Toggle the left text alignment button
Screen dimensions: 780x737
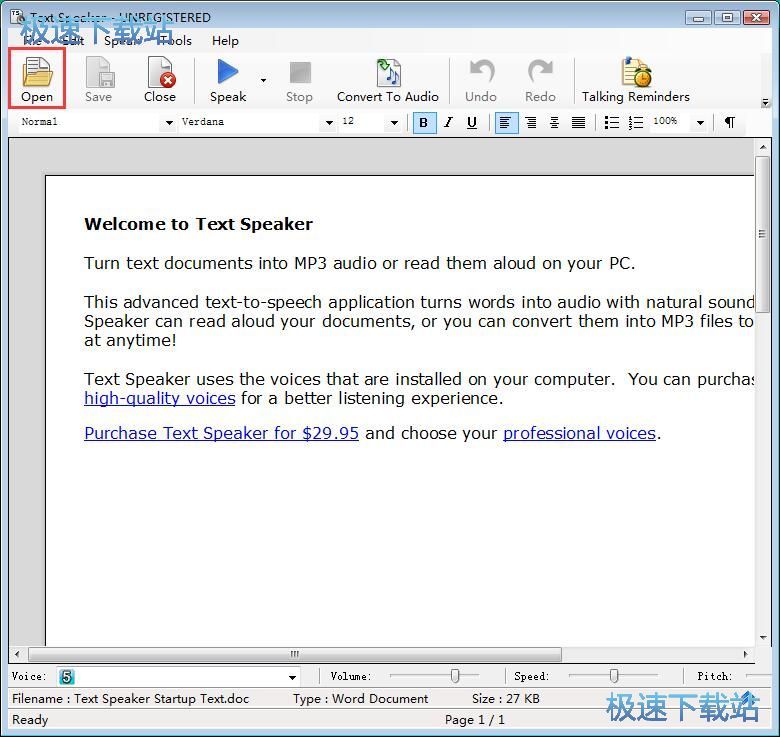tap(505, 122)
